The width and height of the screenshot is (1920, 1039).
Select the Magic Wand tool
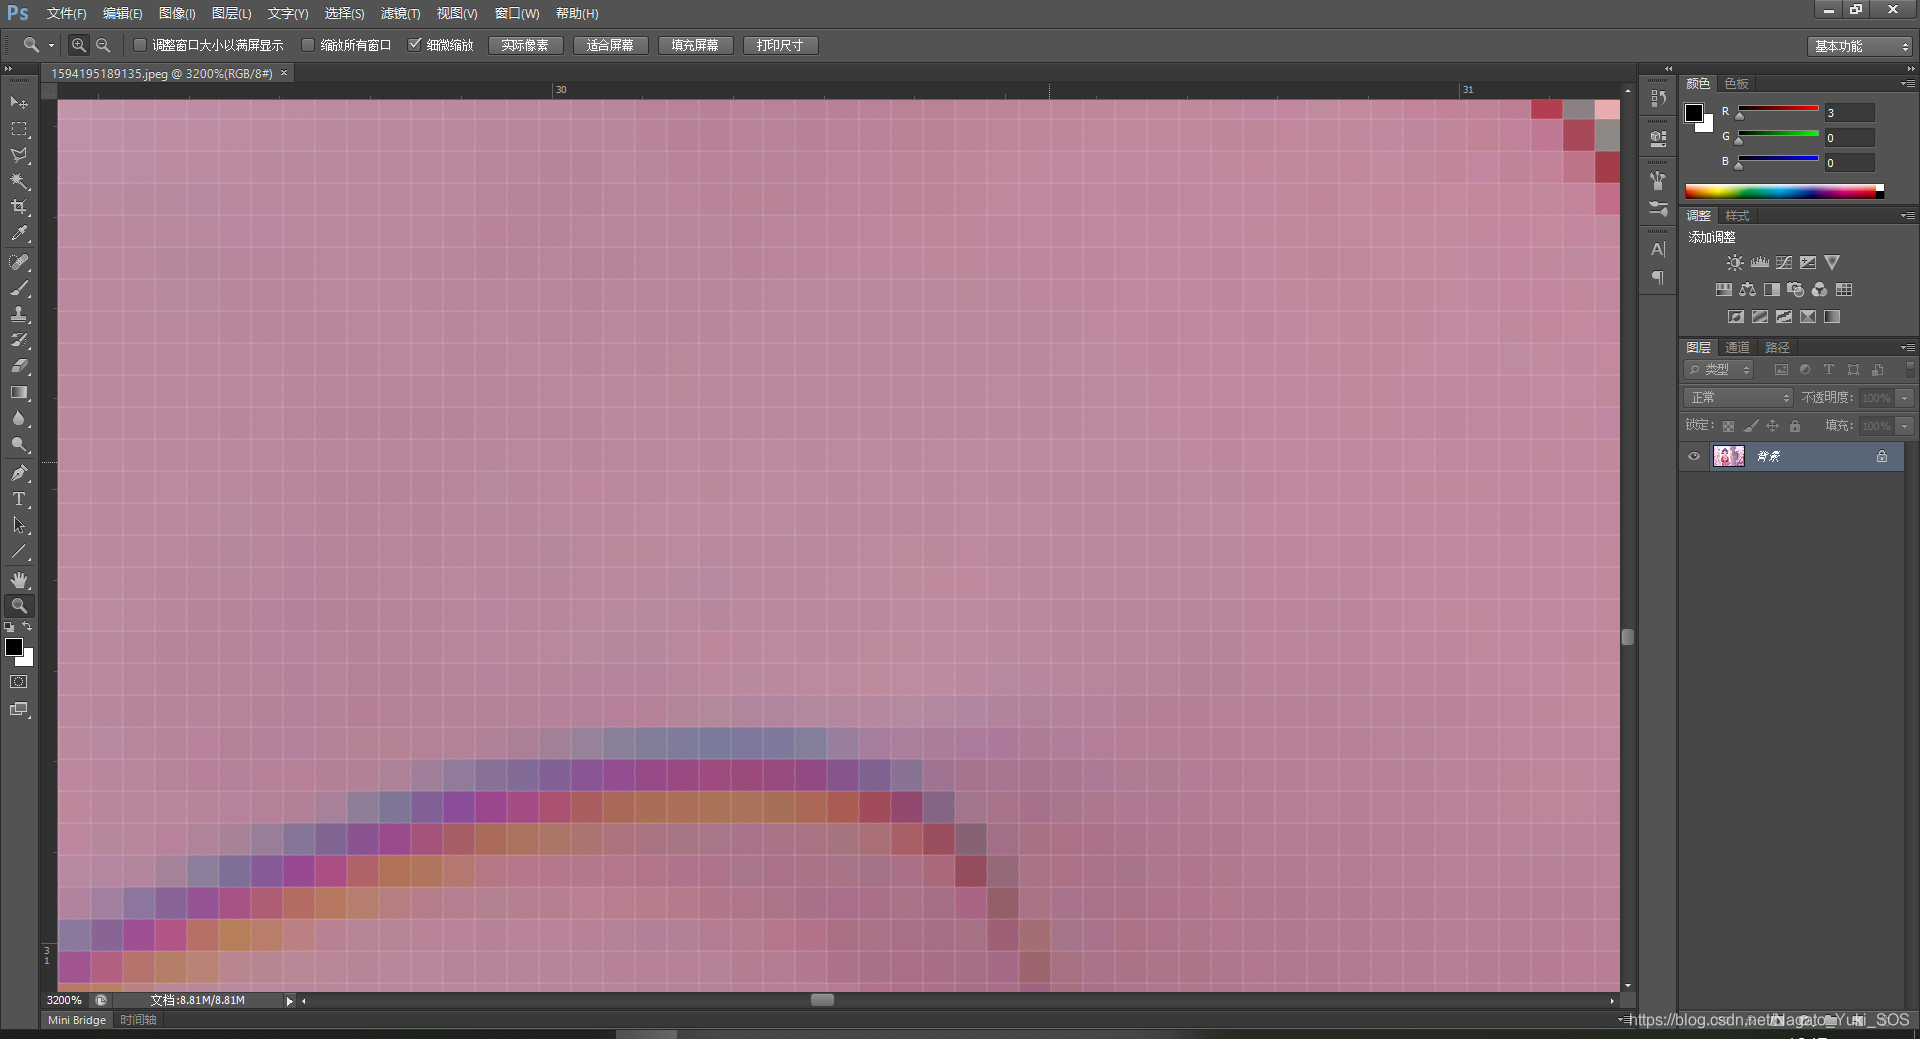point(19,181)
